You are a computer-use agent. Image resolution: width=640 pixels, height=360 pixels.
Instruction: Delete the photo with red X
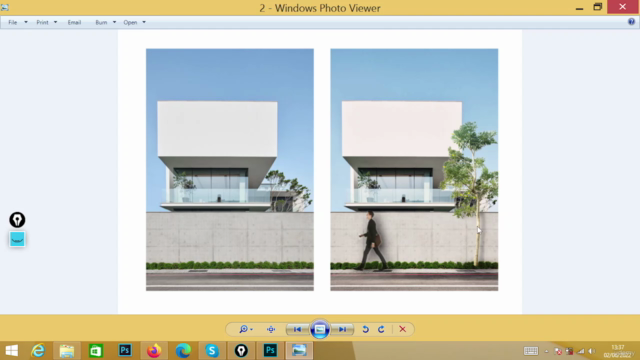(x=402, y=329)
